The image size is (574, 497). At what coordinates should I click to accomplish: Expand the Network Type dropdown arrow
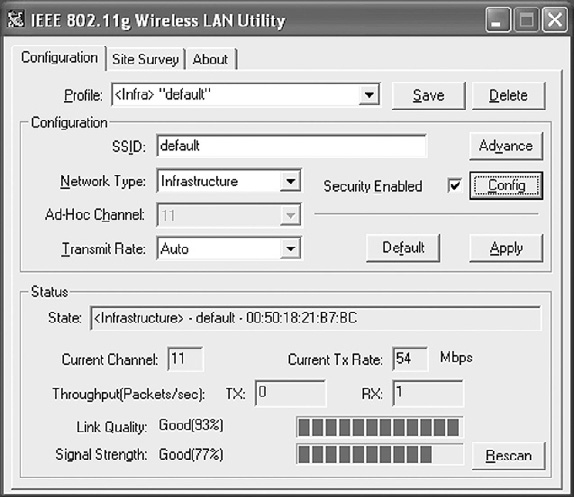290,181
